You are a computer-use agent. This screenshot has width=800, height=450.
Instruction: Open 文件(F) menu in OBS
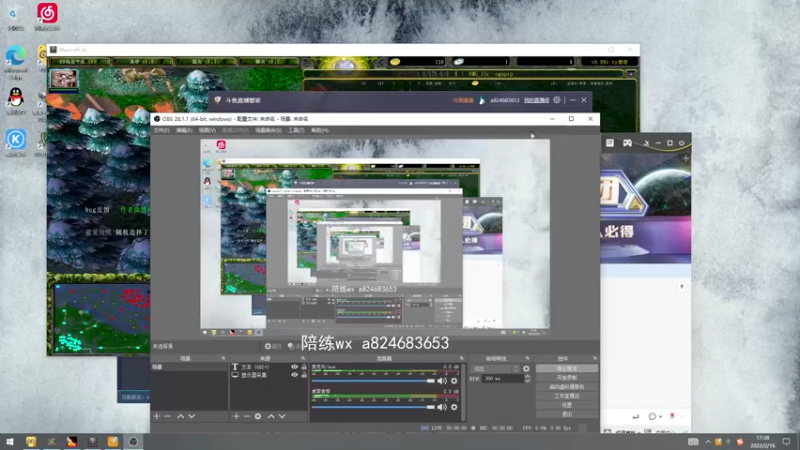[x=161, y=131]
